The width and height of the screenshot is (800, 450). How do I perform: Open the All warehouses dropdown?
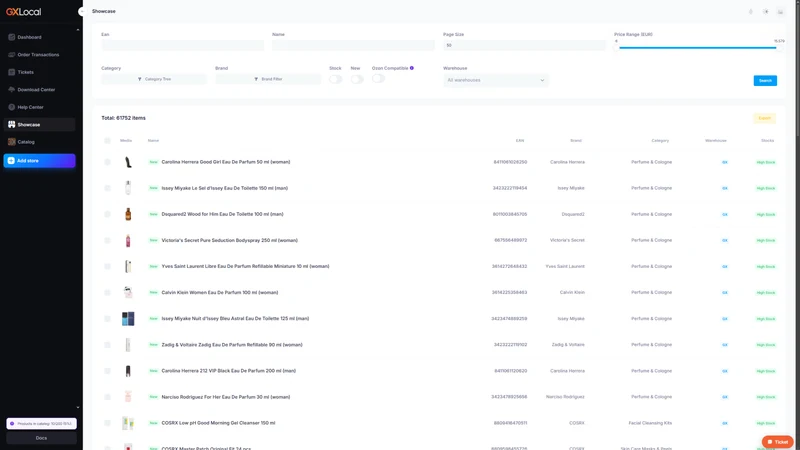point(495,80)
